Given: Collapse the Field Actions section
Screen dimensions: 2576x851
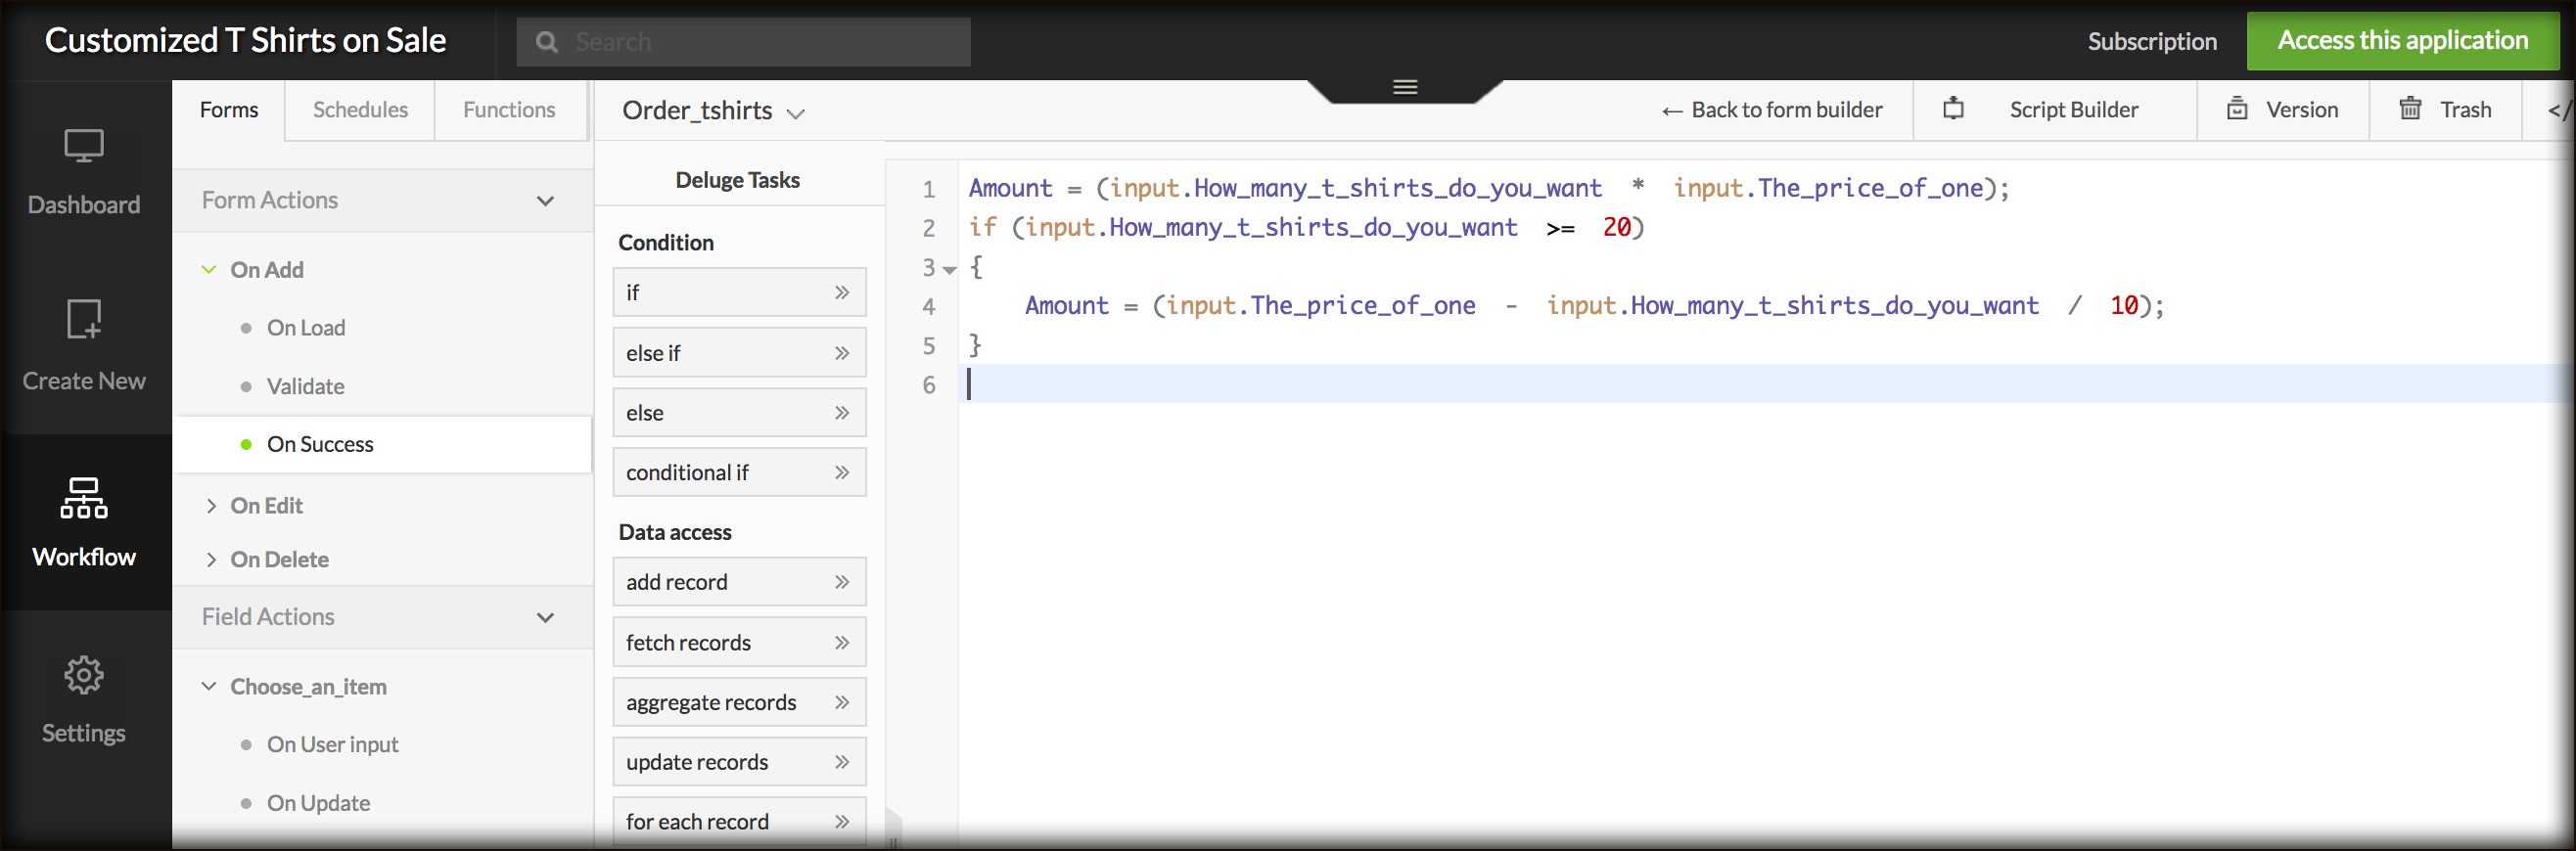Looking at the screenshot, I should [x=545, y=618].
